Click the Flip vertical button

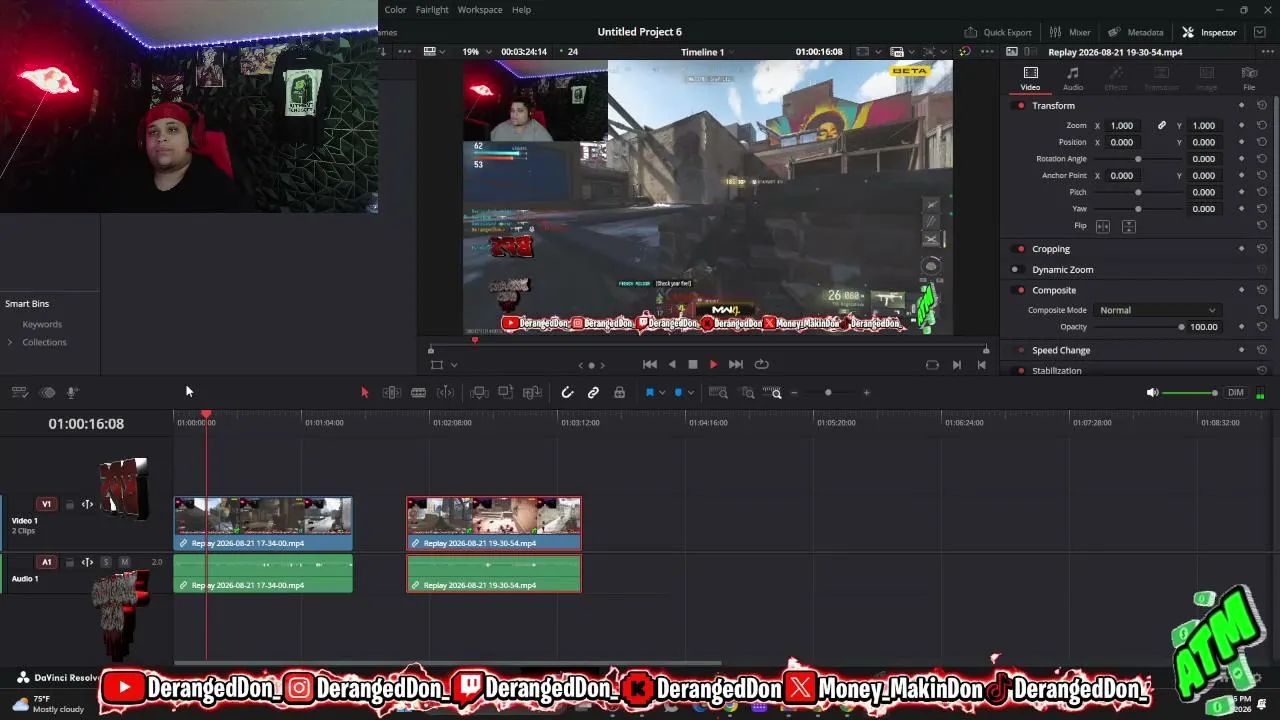[x=1129, y=227]
